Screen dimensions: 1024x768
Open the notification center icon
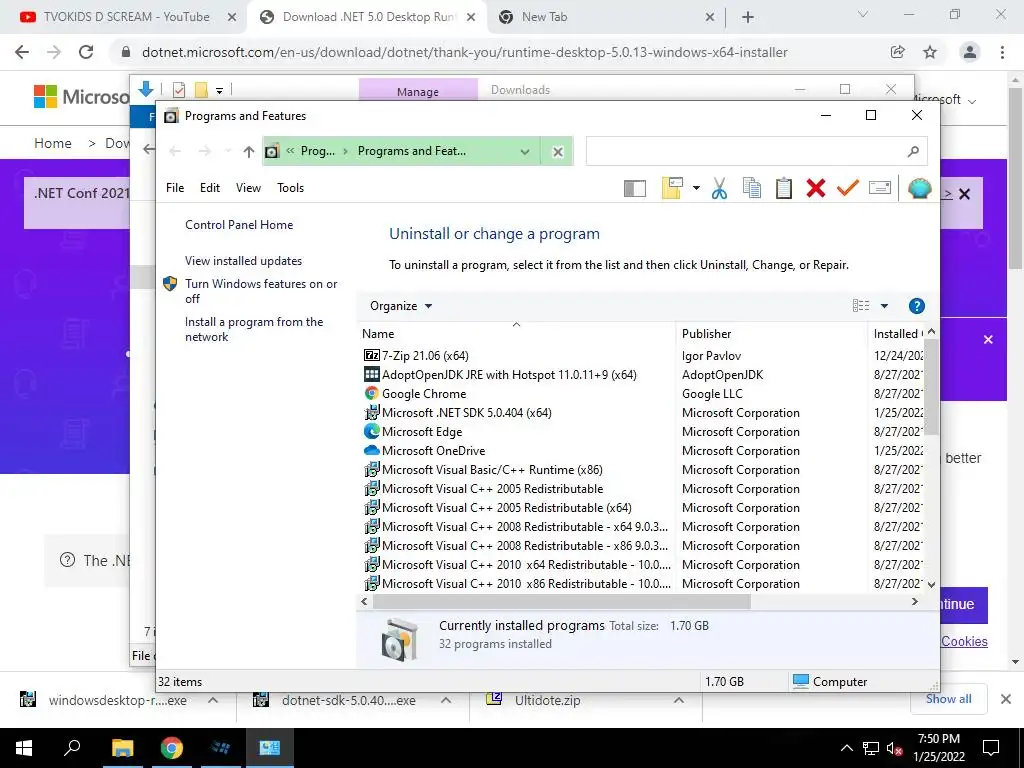point(991,748)
